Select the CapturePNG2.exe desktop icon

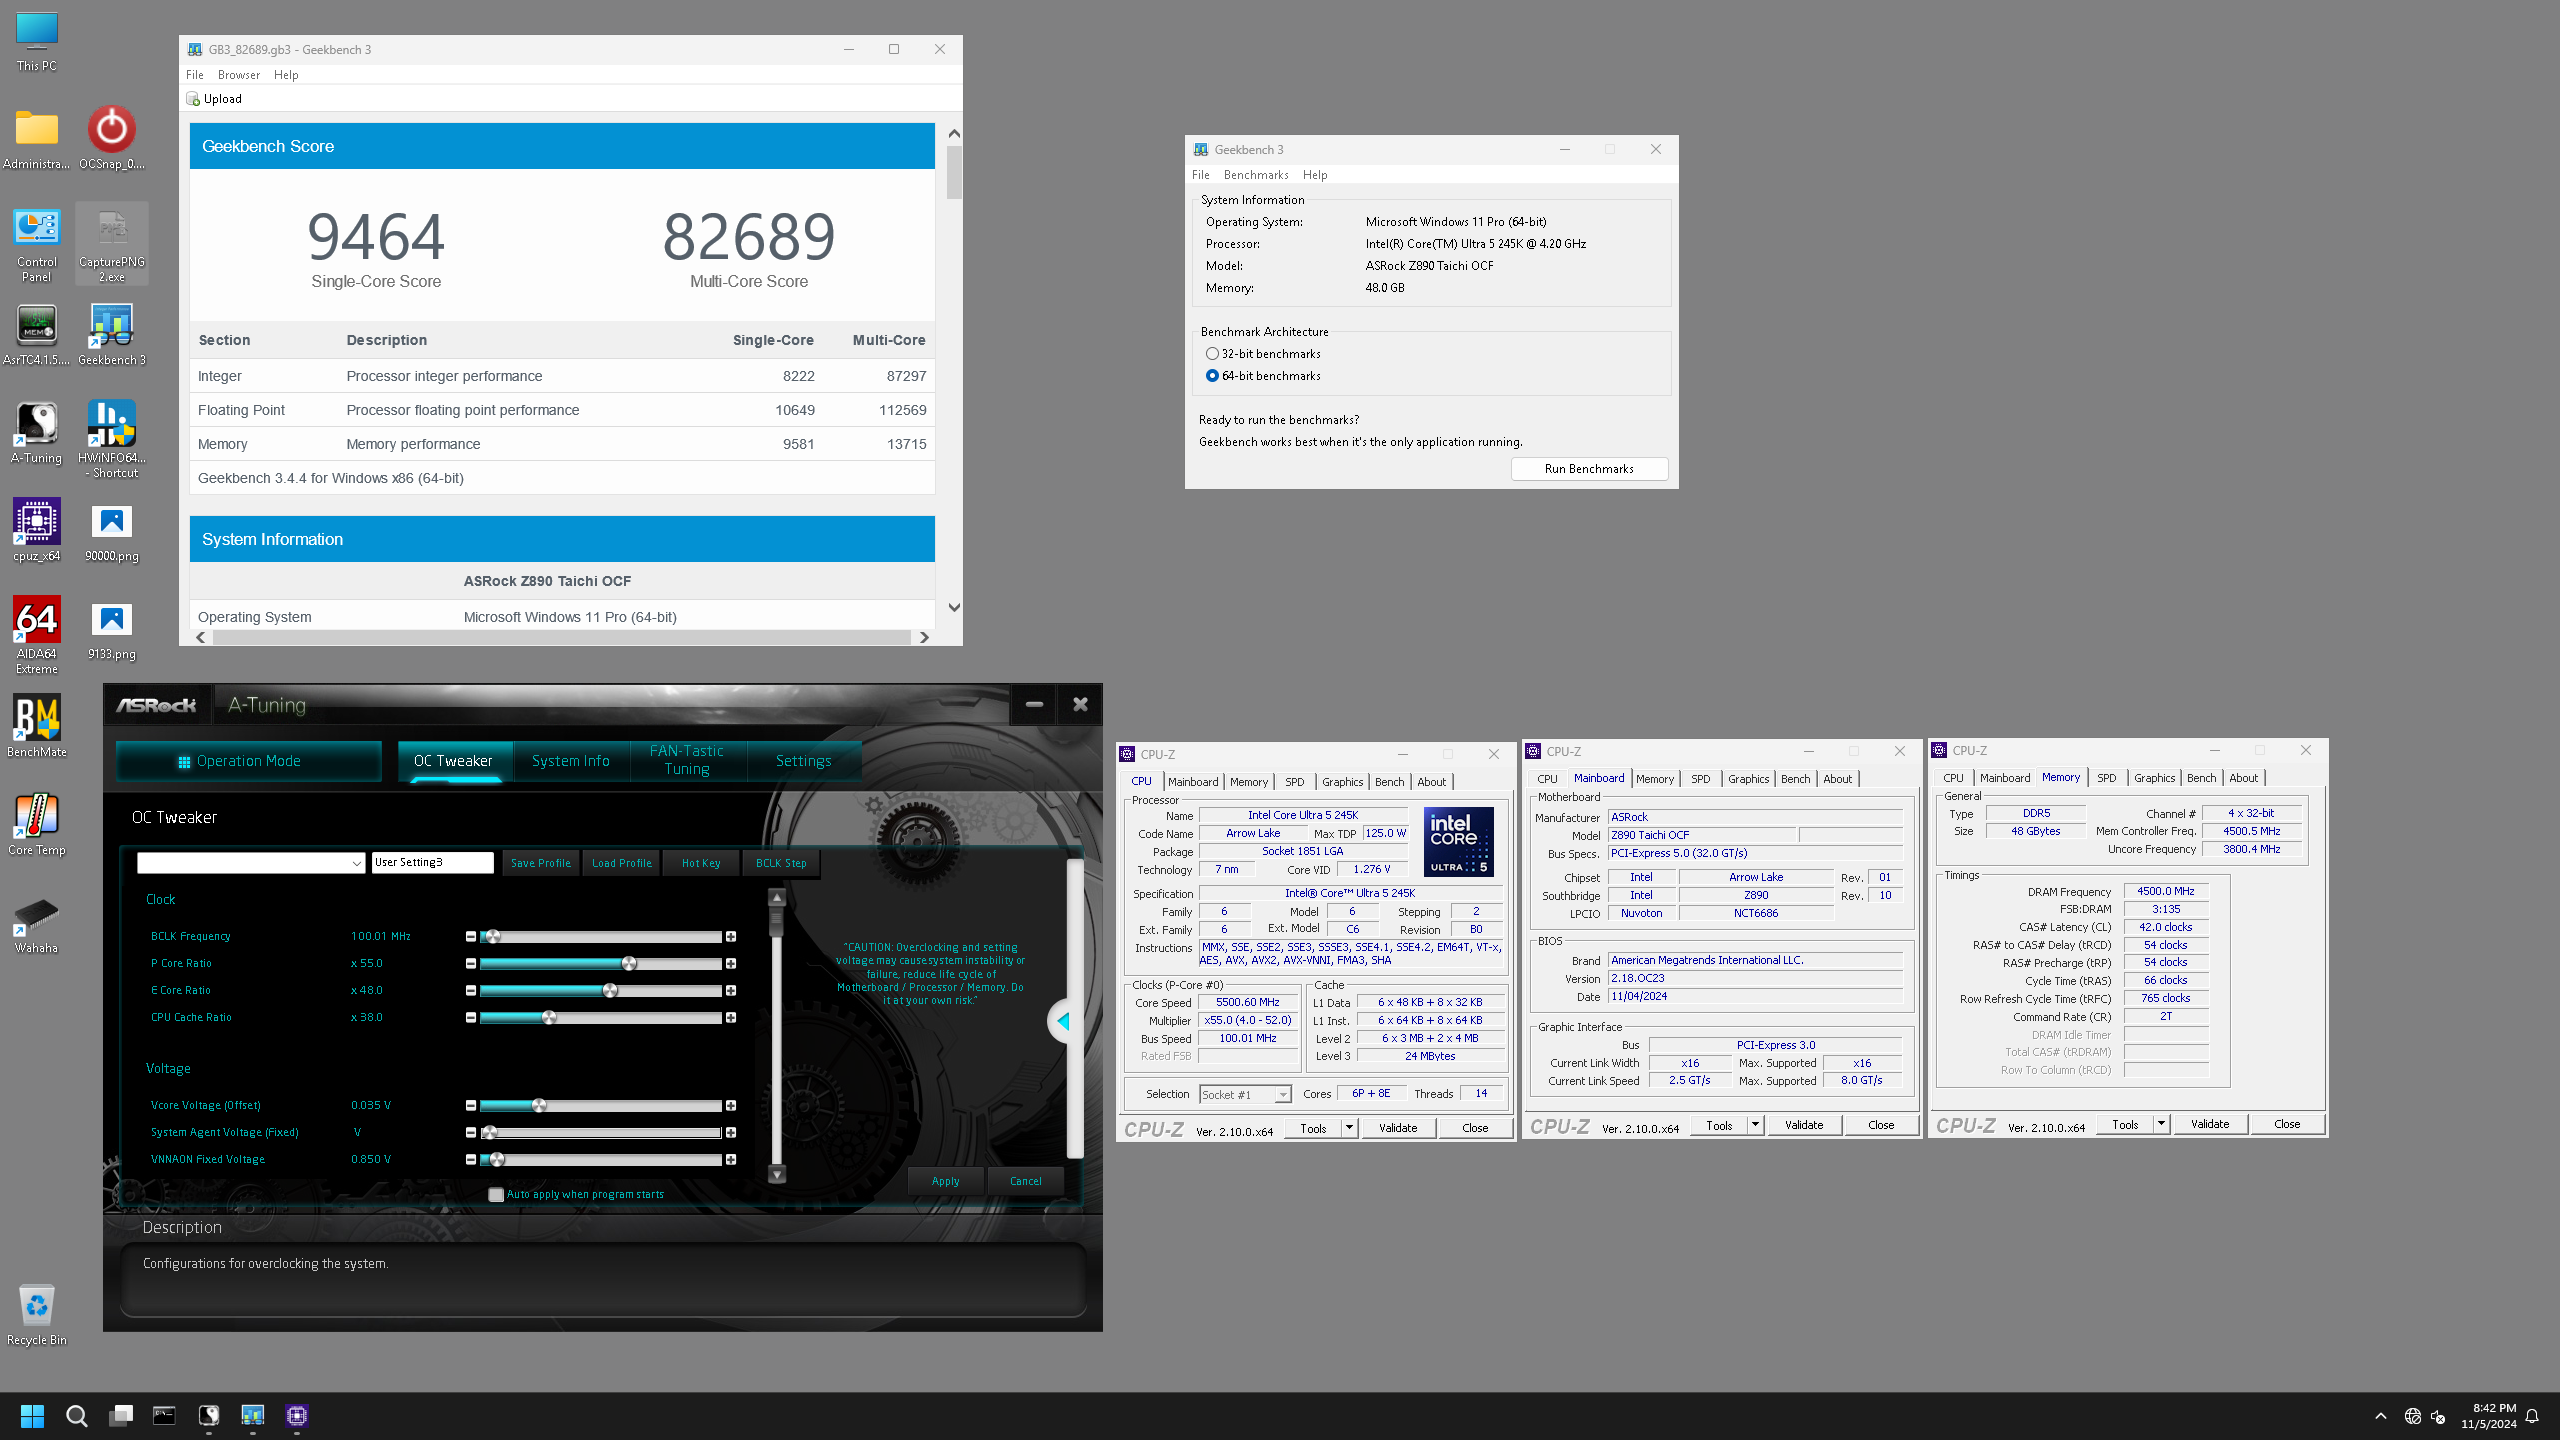[112, 245]
